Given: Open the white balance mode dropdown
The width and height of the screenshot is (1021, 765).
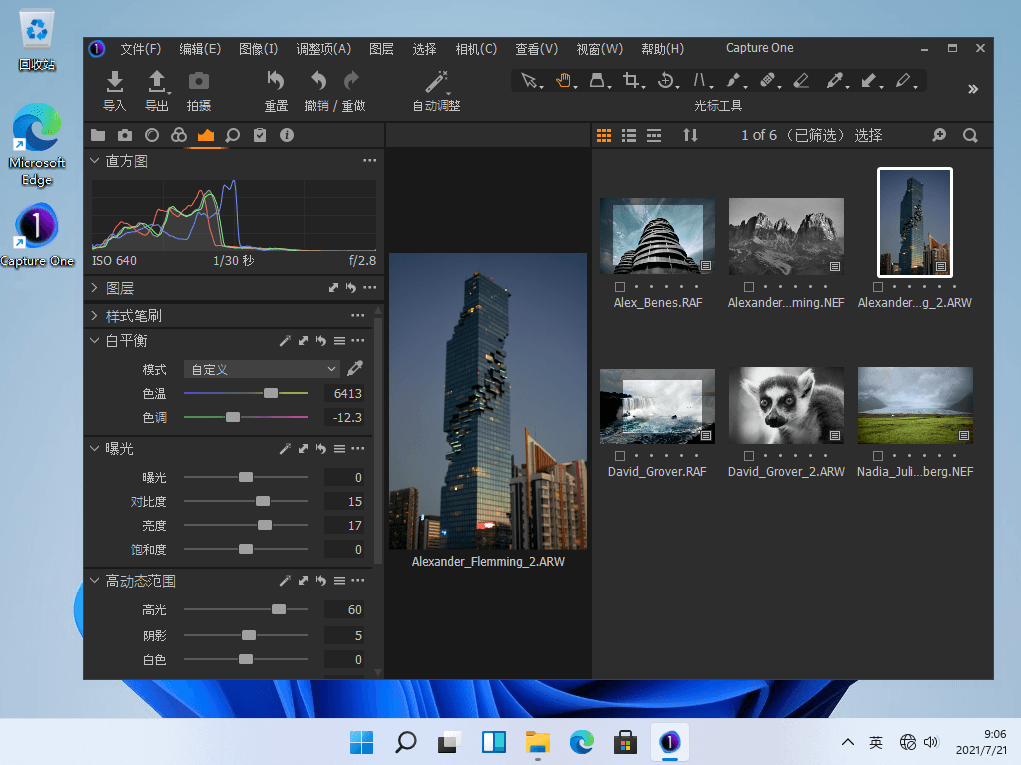Looking at the screenshot, I should (262, 369).
